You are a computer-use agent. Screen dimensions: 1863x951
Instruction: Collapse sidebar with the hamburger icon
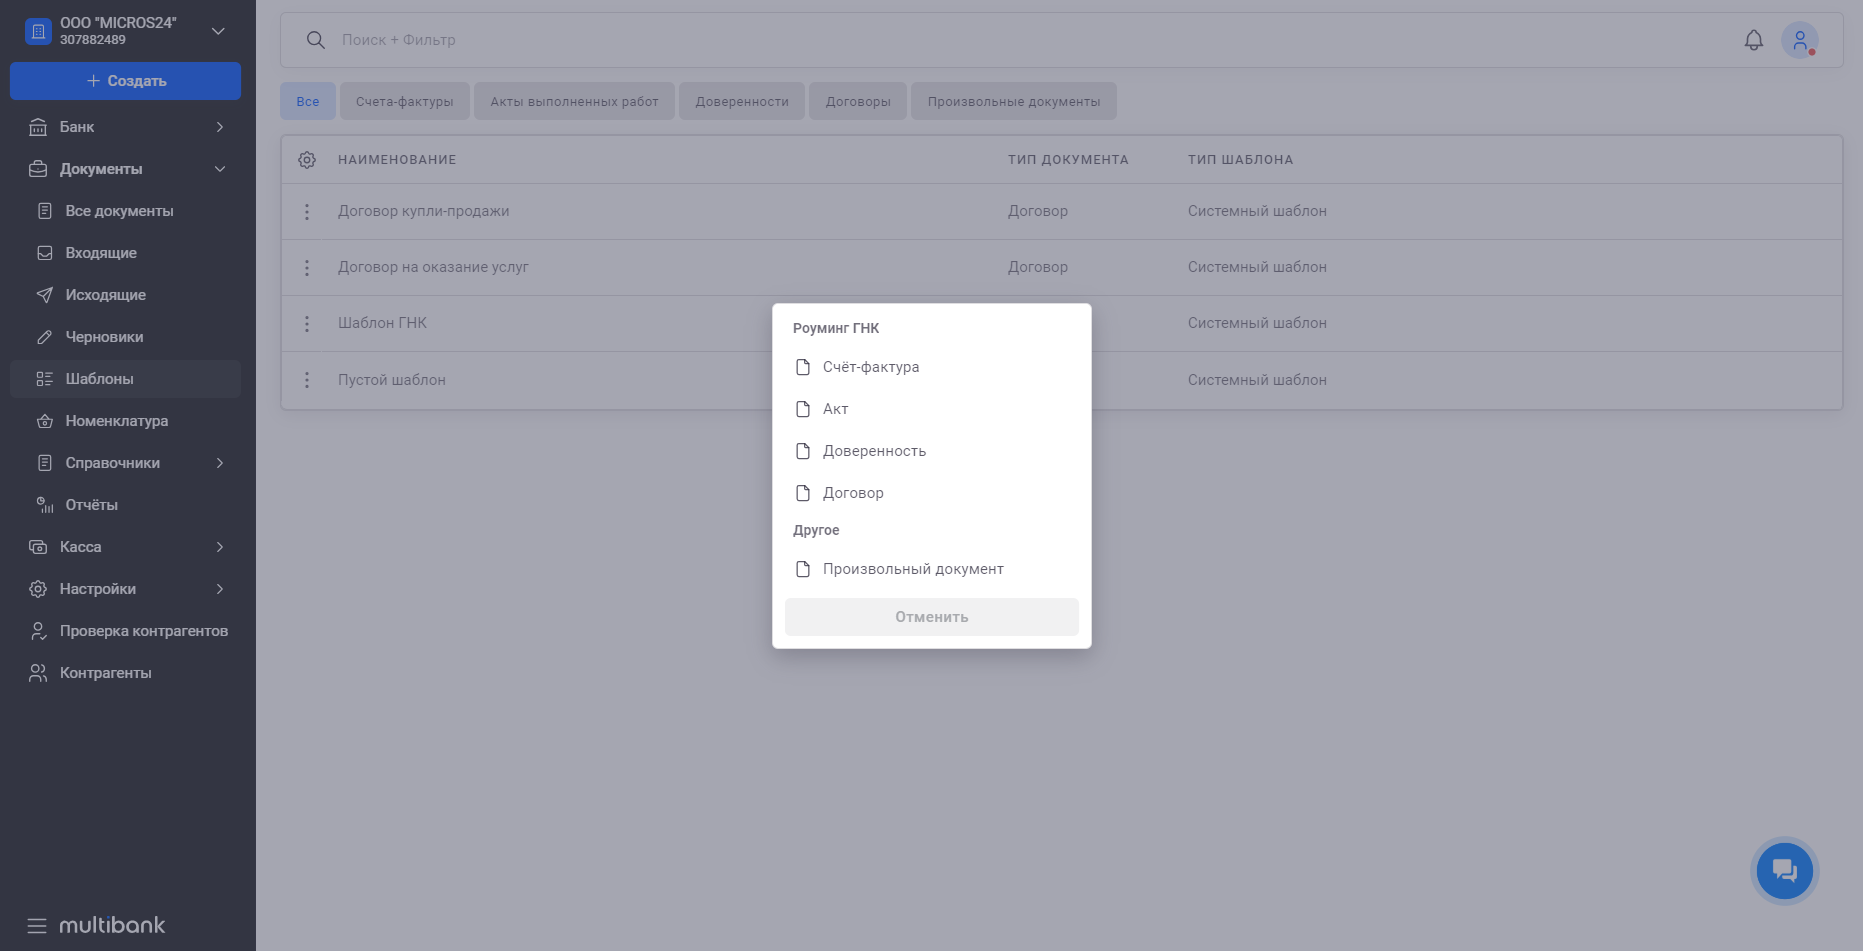click(37, 925)
